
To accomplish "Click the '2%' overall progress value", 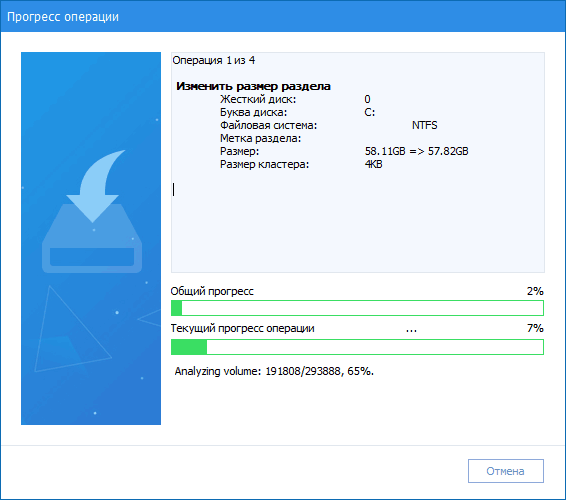I will coord(535,291).
